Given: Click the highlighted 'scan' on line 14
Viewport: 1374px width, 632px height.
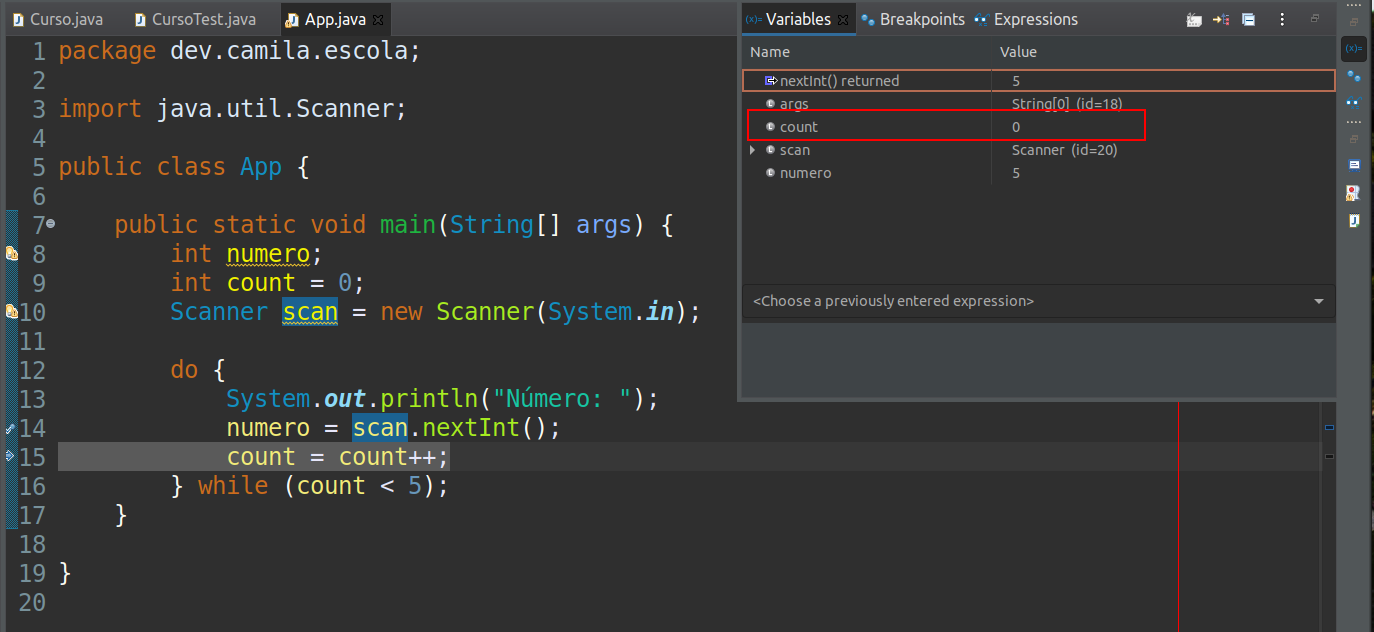Looking at the screenshot, I should pyautogui.click(x=380, y=428).
